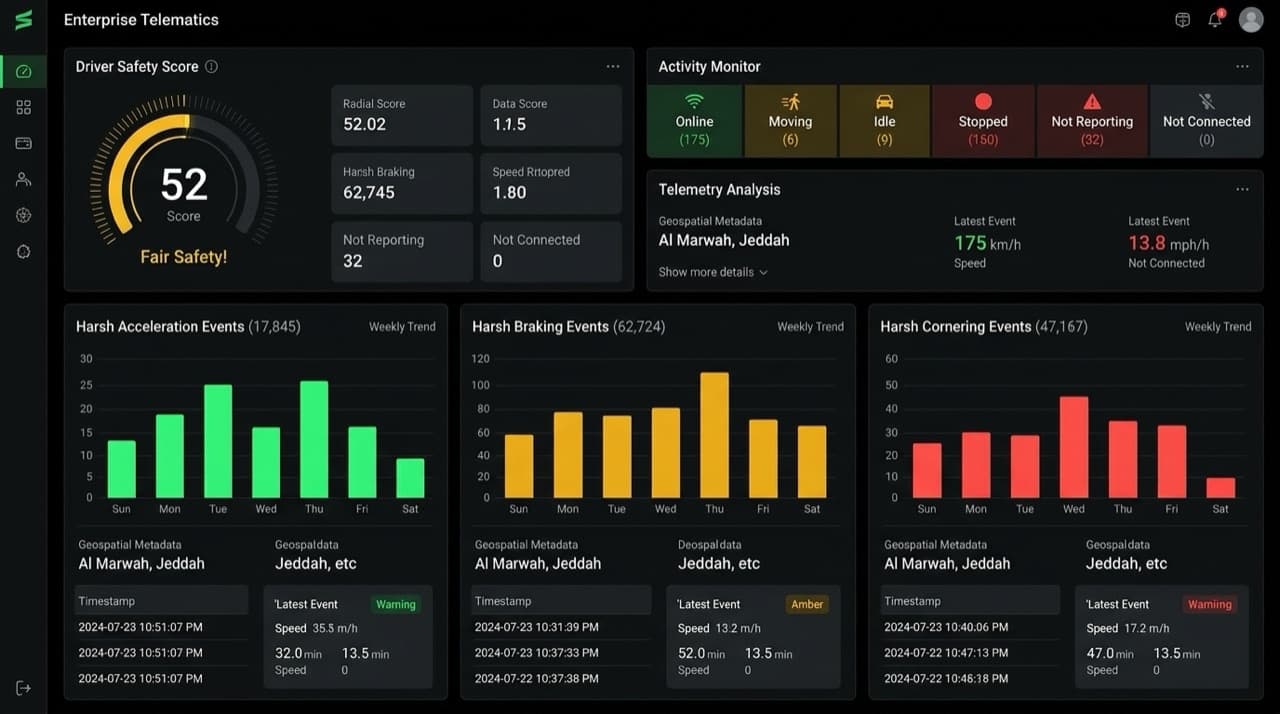
Task: Click timestamp "2024-07-22 10:46:18 PM"
Action: 946,678
